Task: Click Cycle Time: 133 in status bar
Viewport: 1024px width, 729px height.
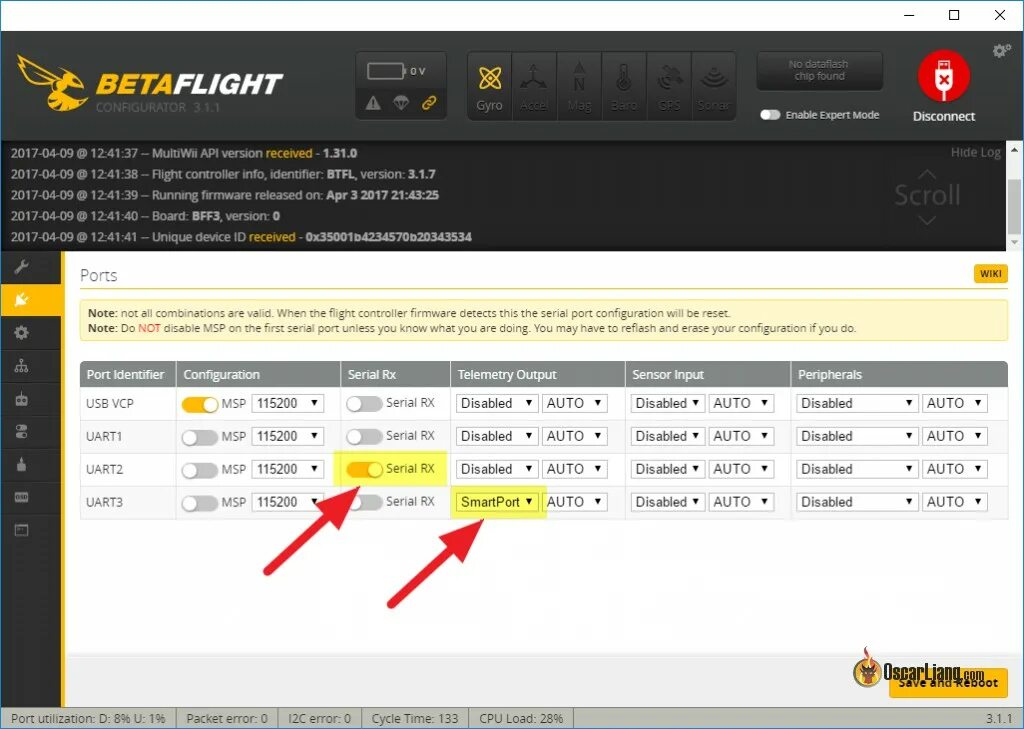Action: pos(415,719)
